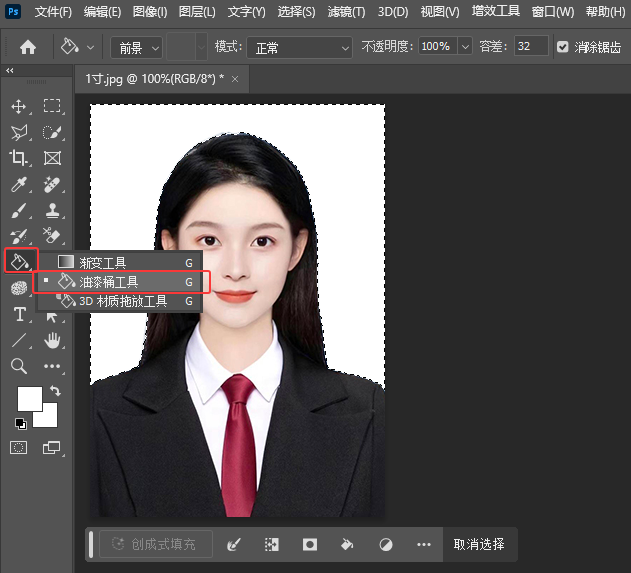Open the 模式 blend mode dropdown
Viewport: 631px width, 573px height.
[x=299, y=47]
